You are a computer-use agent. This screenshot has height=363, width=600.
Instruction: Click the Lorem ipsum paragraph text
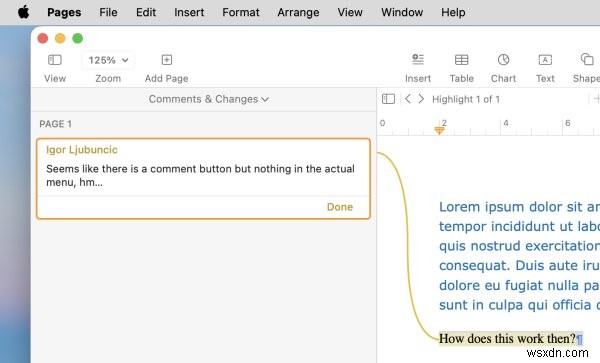tap(519, 256)
